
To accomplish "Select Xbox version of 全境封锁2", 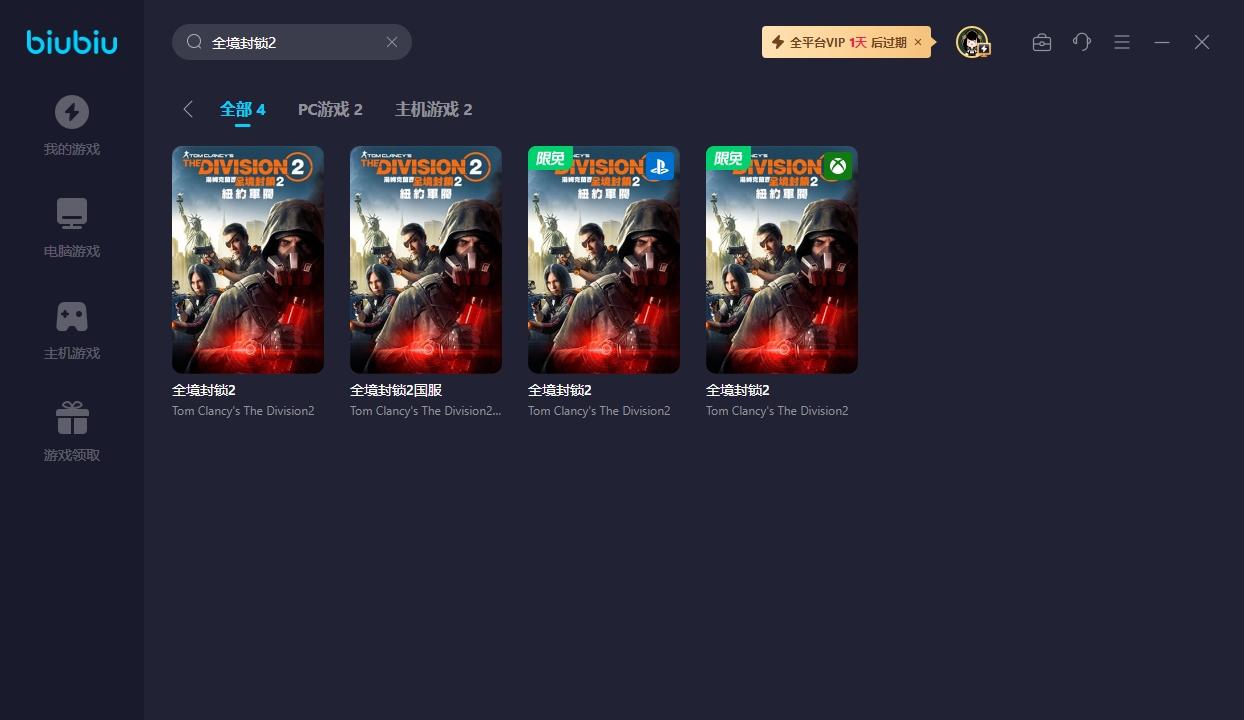I will point(782,260).
